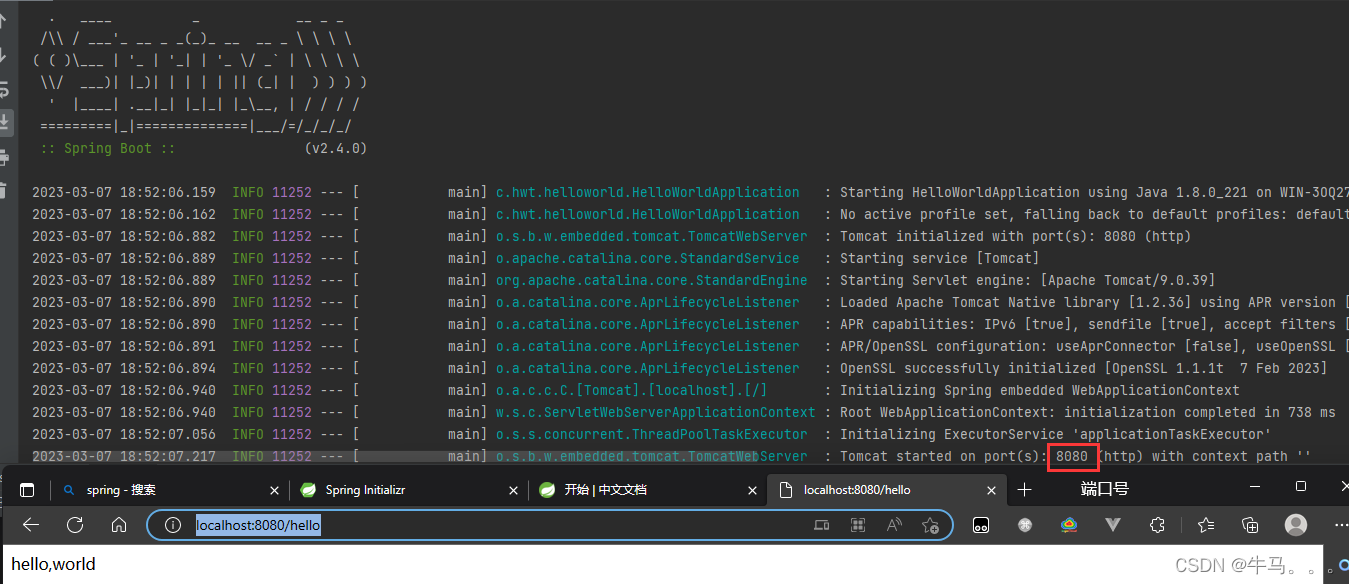Click the "(v2.4.0)" version text
1349x584 pixels.
336,148
